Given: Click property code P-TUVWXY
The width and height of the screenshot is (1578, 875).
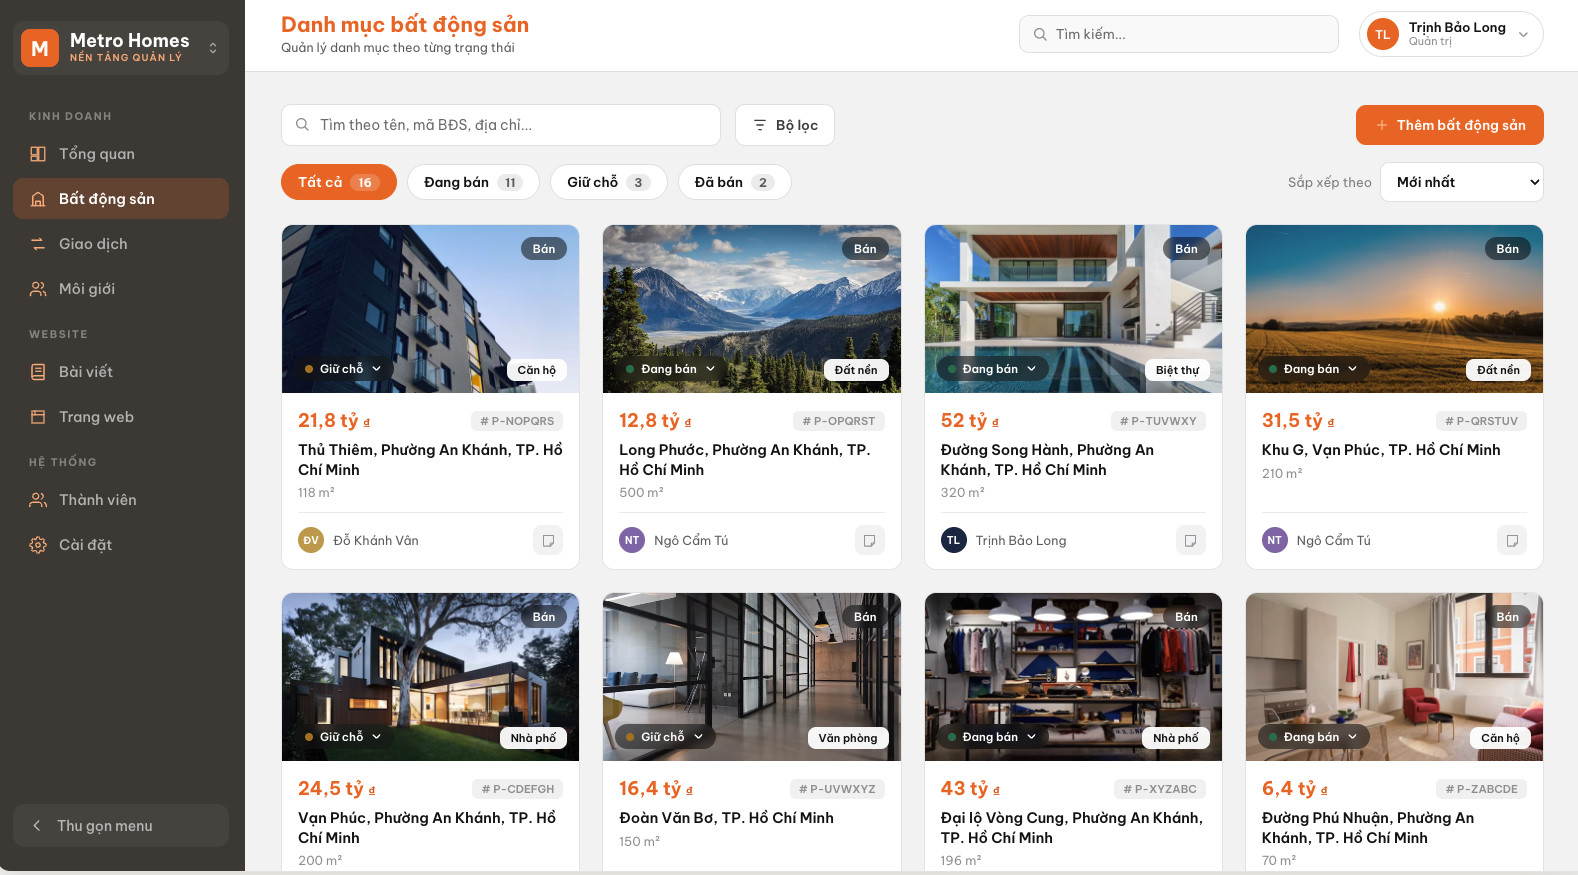Looking at the screenshot, I should (x=1158, y=421).
